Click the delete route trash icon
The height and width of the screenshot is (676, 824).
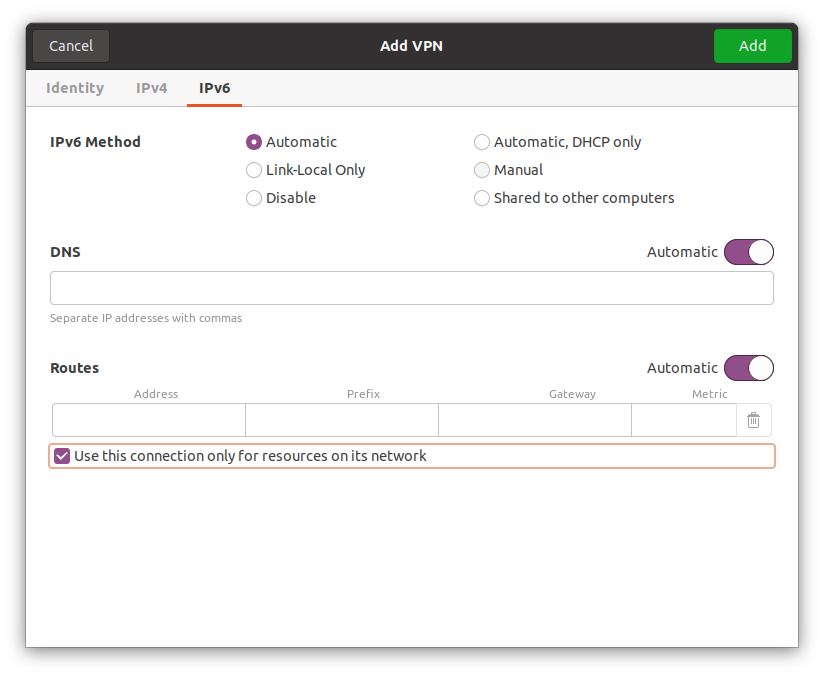click(x=753, y=421)
